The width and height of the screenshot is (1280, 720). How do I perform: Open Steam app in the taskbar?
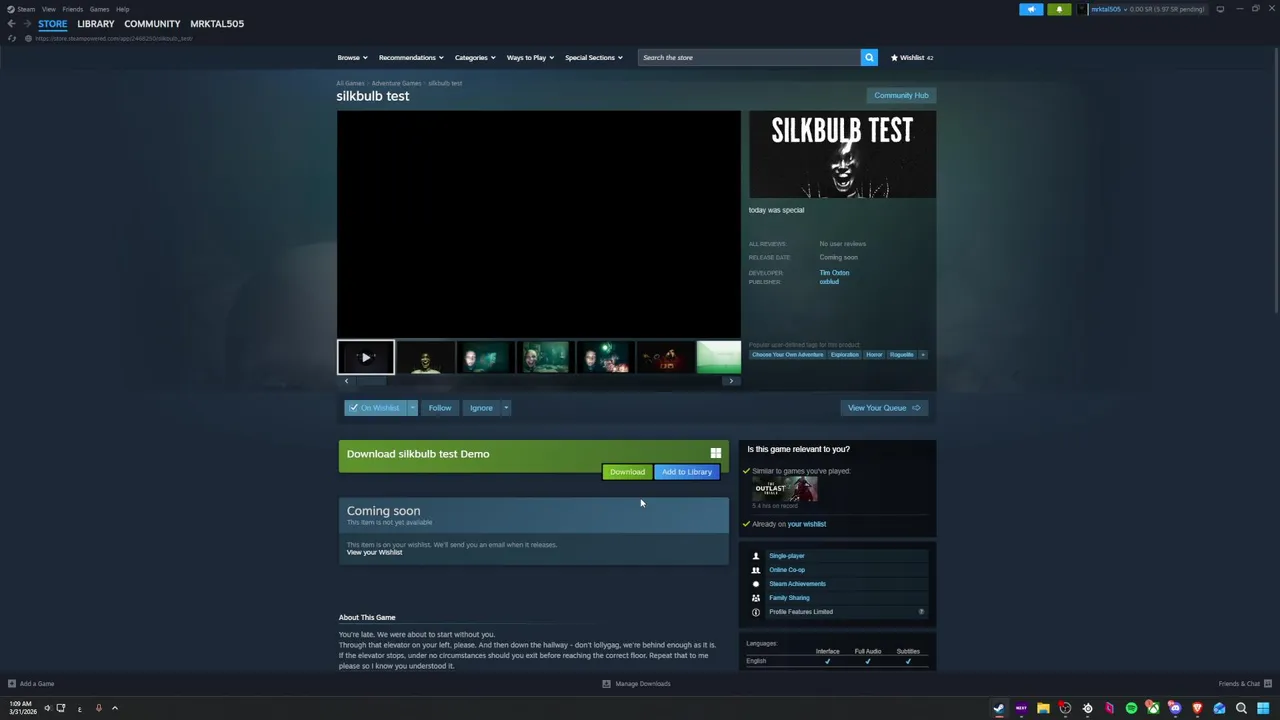click(998, 708)
